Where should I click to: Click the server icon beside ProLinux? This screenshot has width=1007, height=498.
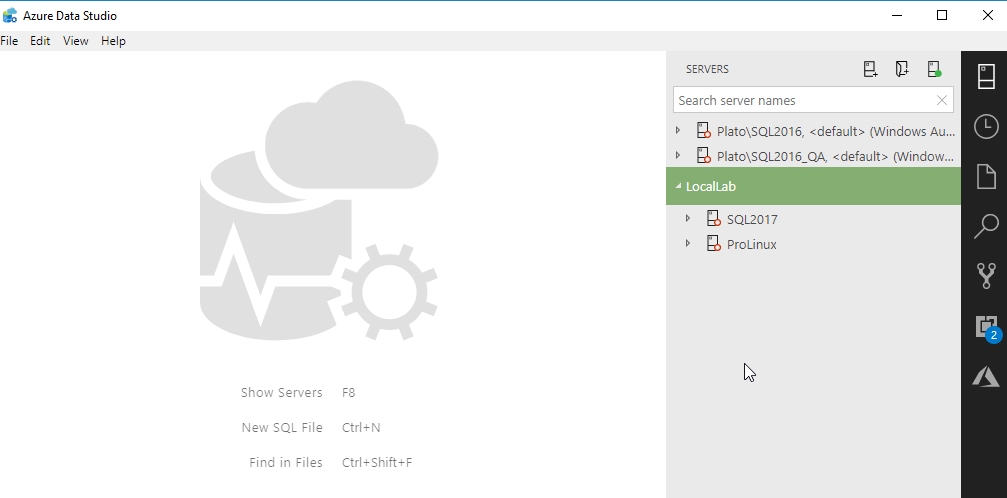[x=714, y=244]
